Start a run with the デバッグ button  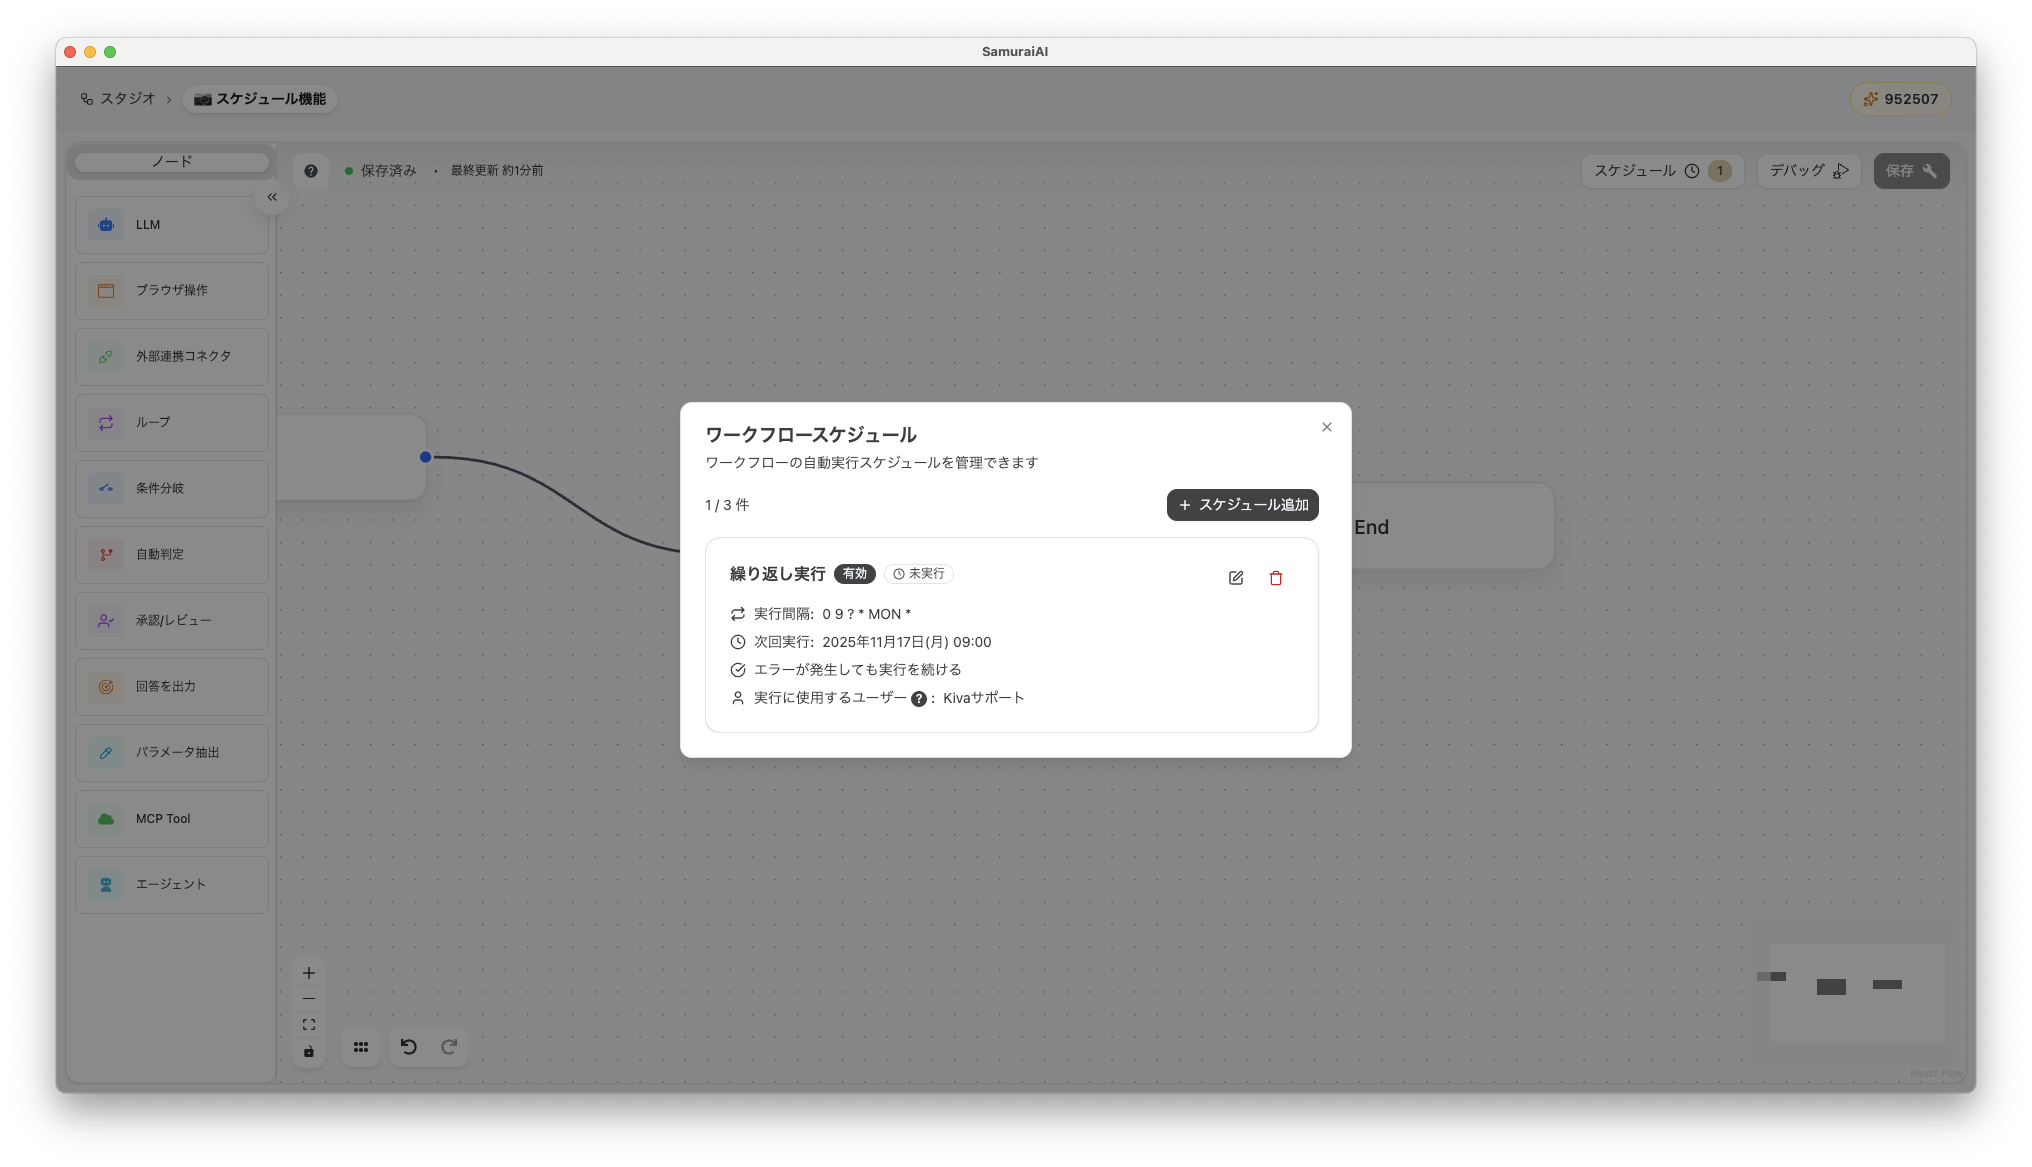(x=1808, y=170)
